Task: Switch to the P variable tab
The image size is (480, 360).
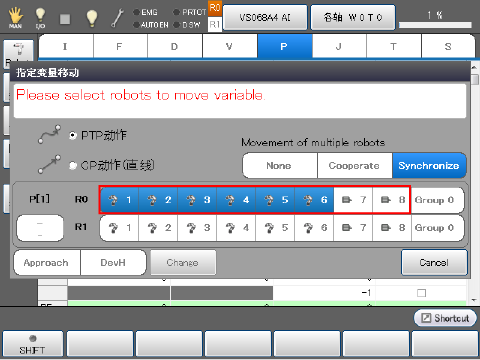Action: (x=285, y=46)
